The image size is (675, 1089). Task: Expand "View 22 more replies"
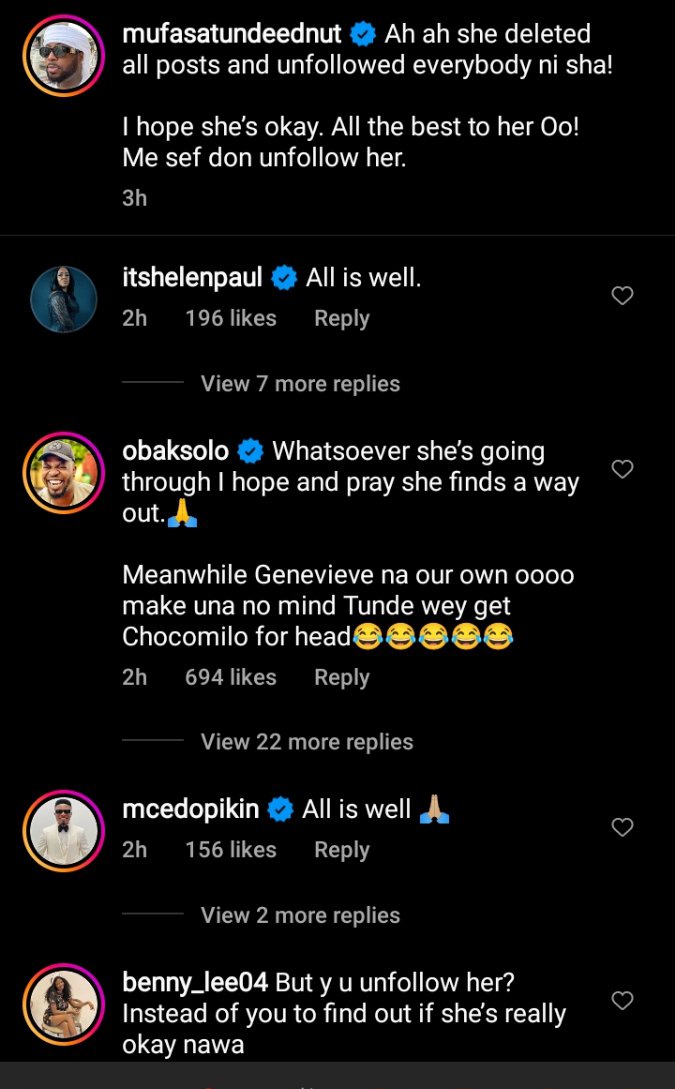click(x=306, y=742)
